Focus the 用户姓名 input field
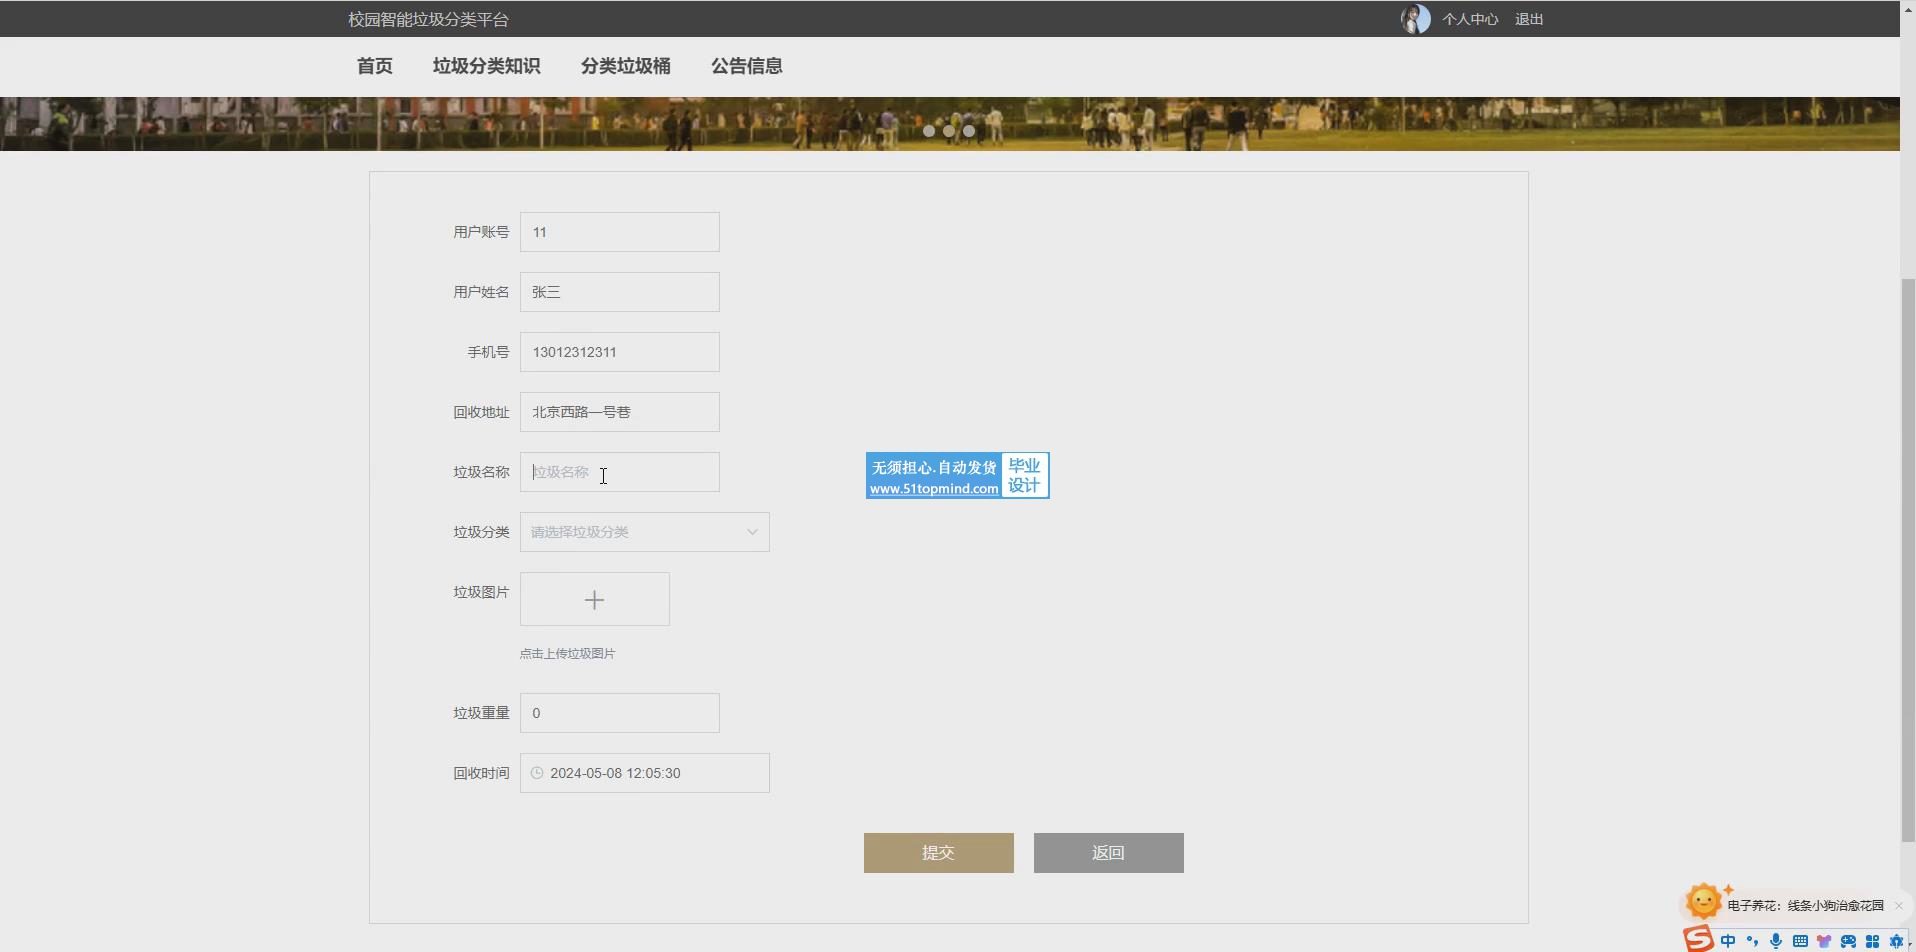Screen dimensions: 1916x952 620,292
